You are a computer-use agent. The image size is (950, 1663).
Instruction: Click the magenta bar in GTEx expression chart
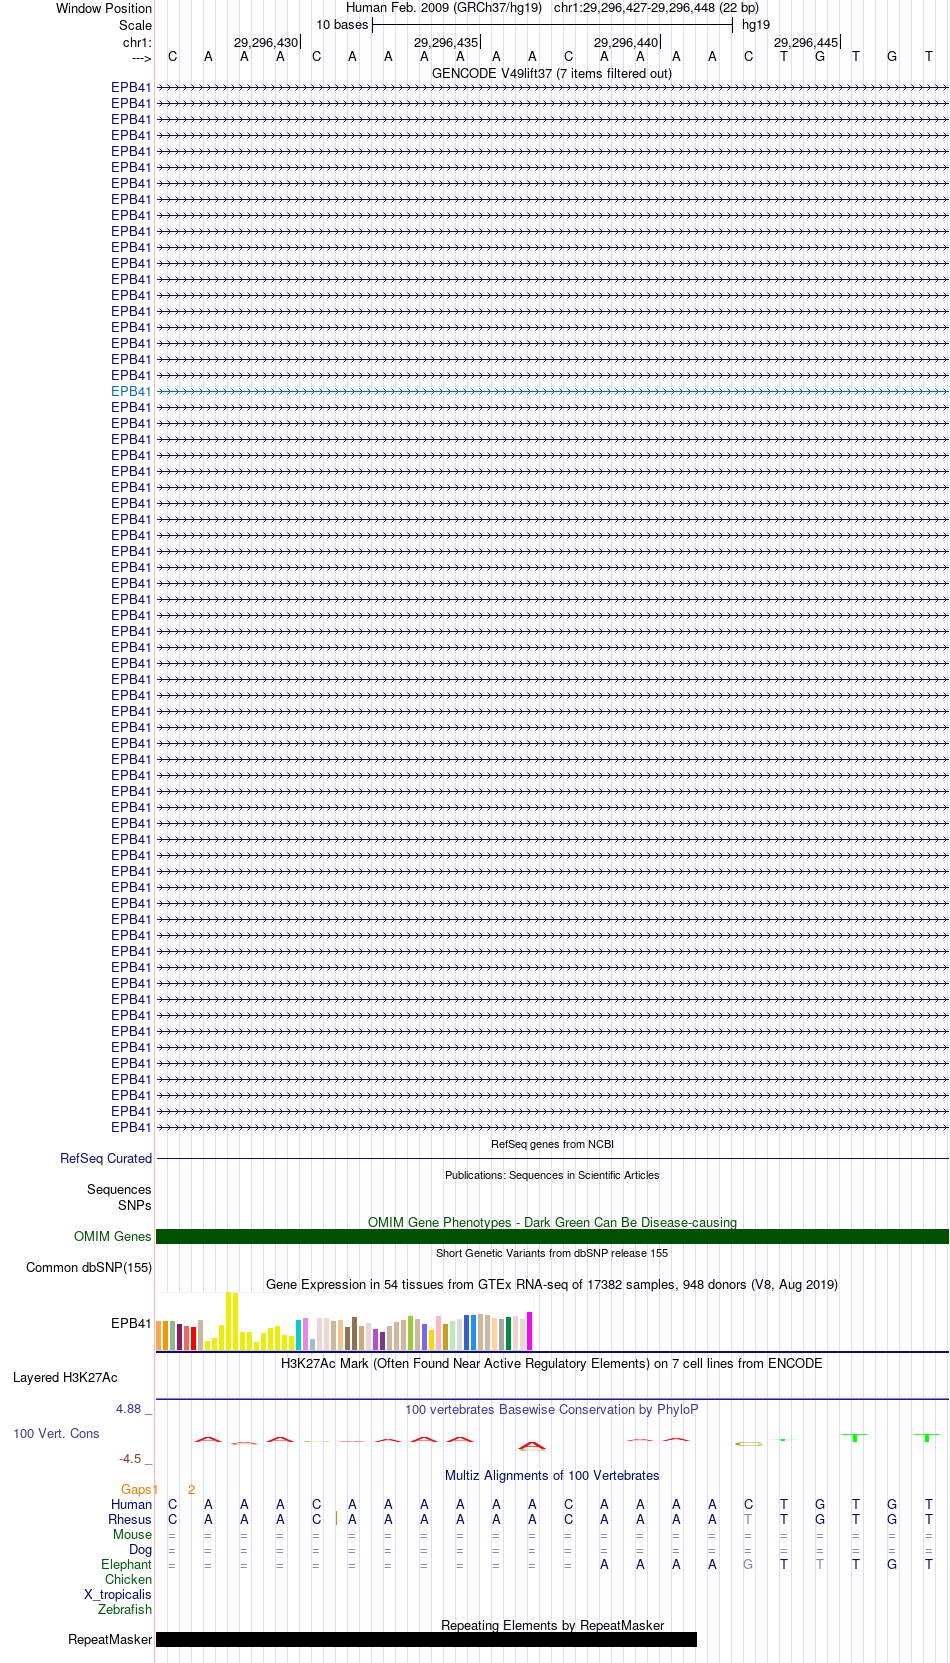click(530, 1330)
